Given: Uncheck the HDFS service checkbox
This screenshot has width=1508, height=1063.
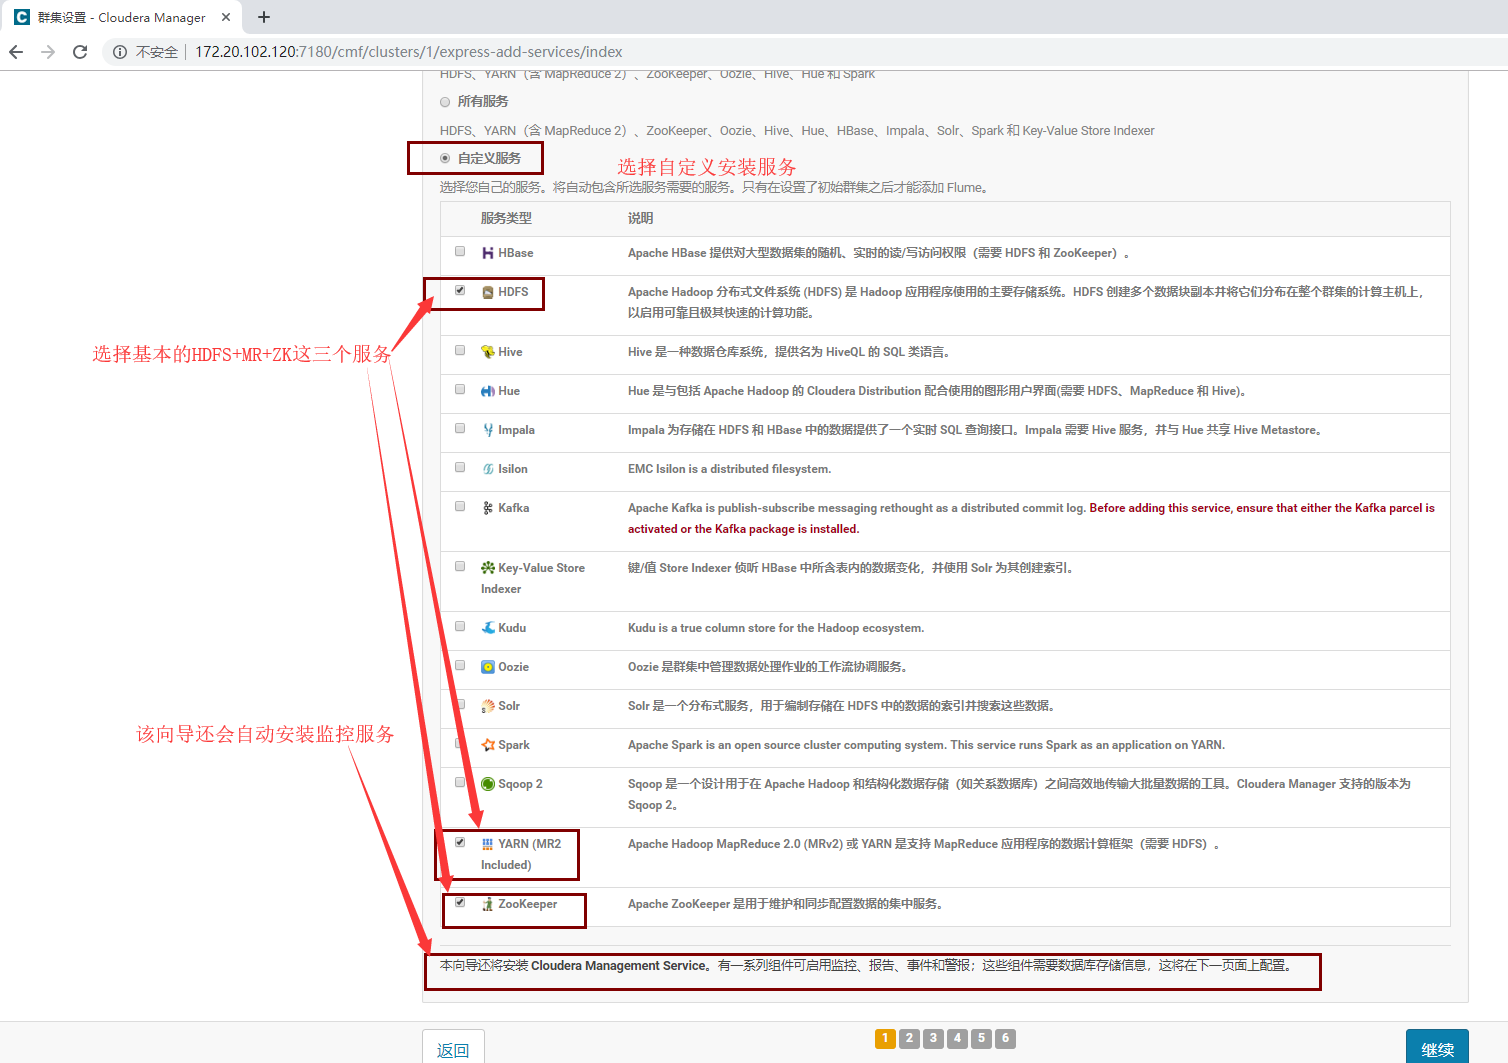Looking at the screenshot, I should point(460,290).
